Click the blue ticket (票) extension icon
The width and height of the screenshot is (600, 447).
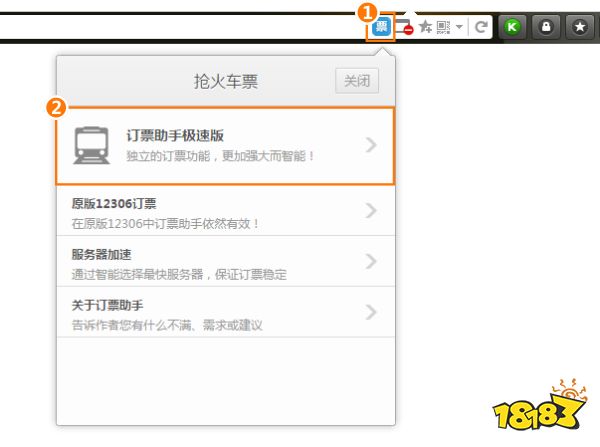(381, 28)
